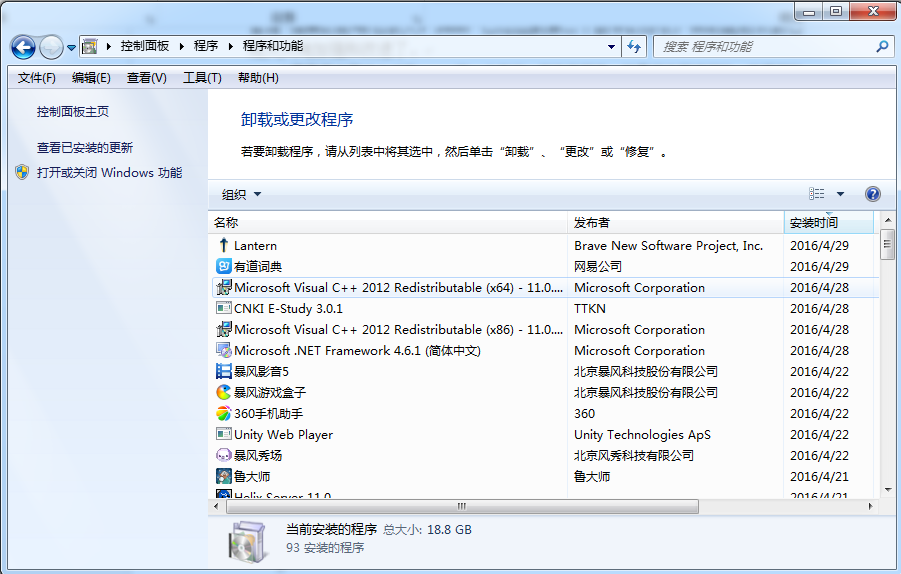Go to 控制面板主页 link
The image size is (901, 574).
73,112
